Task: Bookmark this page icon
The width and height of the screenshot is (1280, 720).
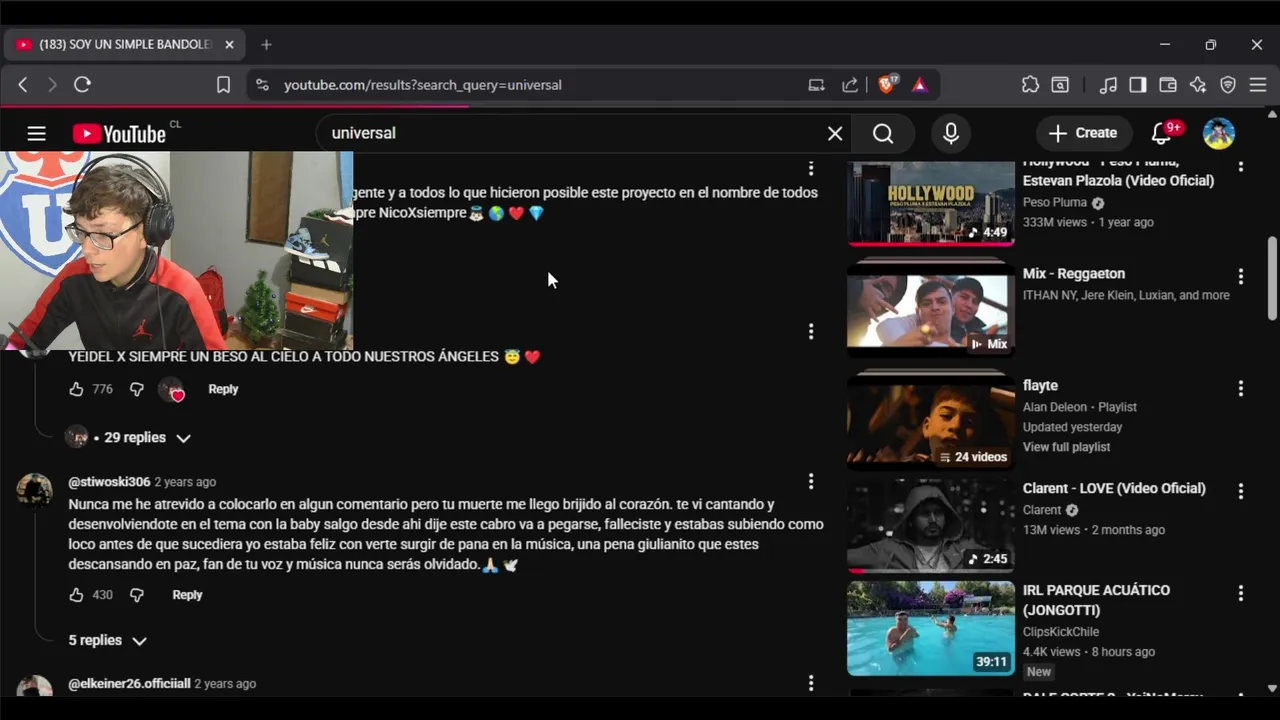Action: click(x=223, y=85)
